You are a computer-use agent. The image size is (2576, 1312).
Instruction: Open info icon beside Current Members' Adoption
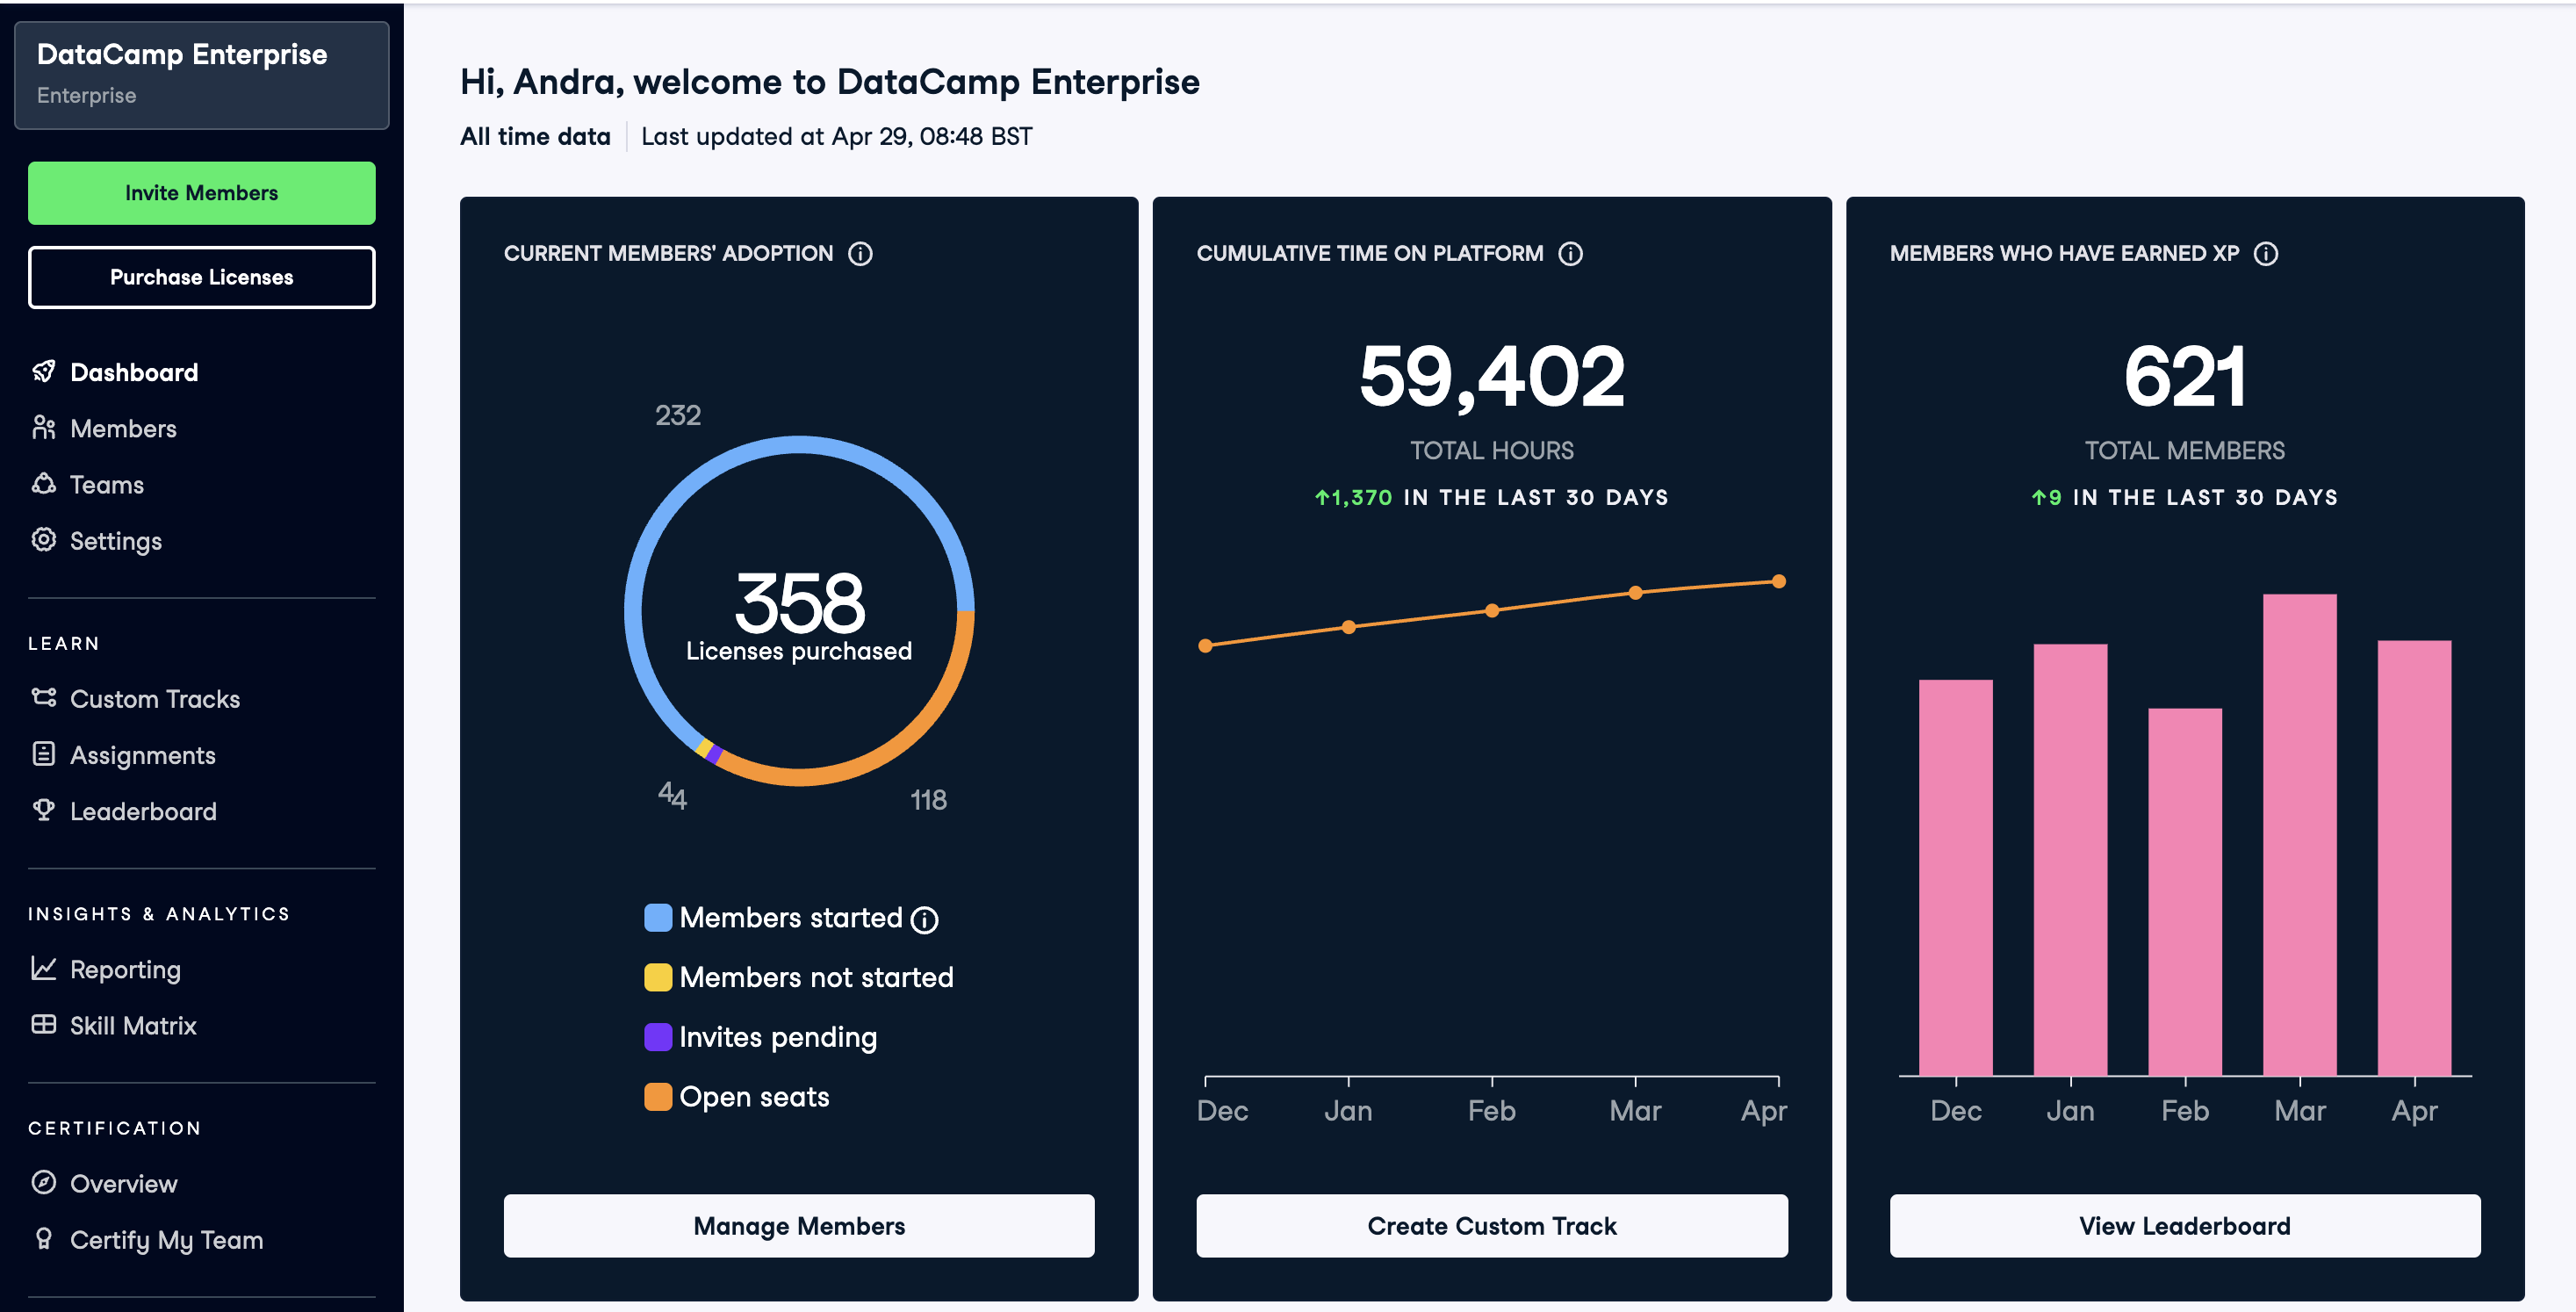(860, 254)
